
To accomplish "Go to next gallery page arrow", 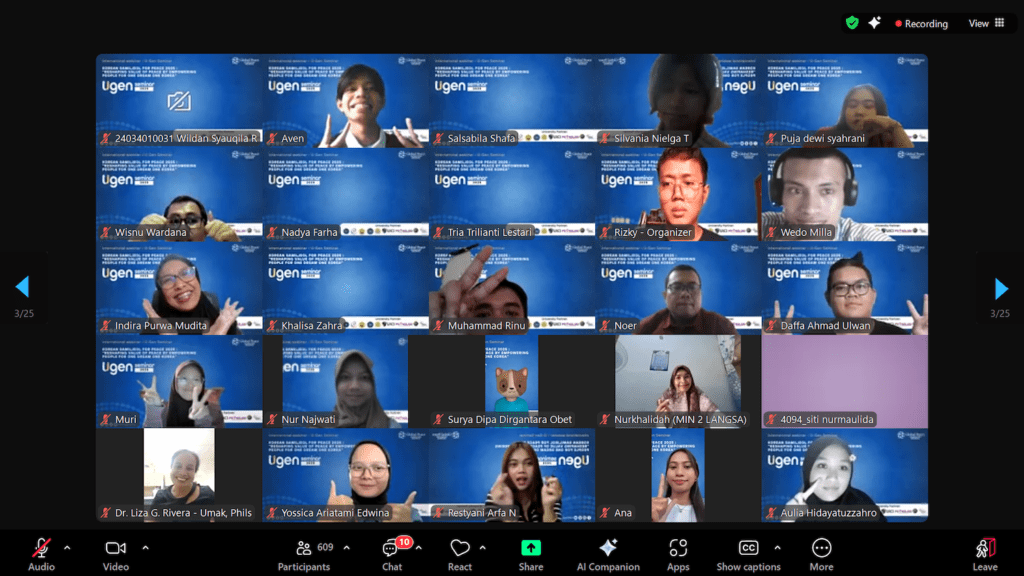I will point(1001,288).
